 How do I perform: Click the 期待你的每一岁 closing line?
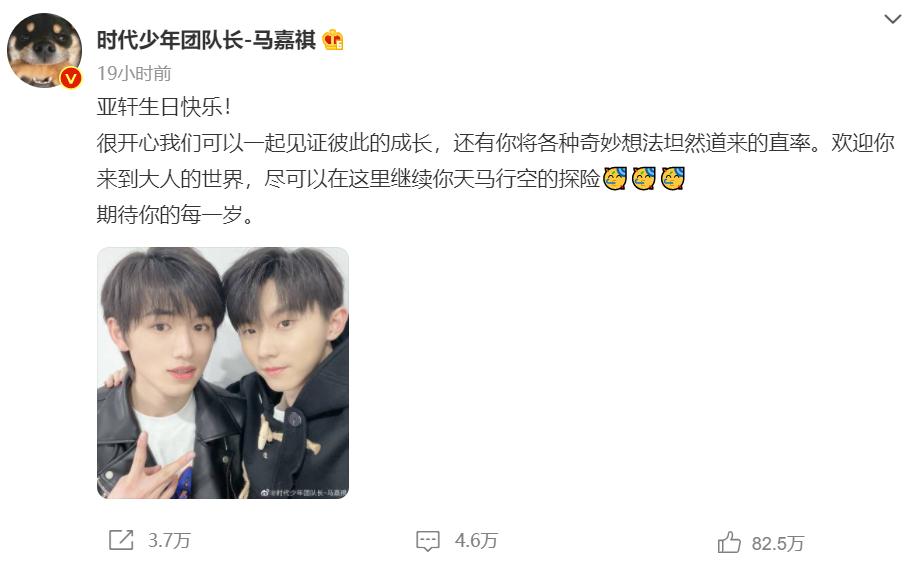click(176, 215)
